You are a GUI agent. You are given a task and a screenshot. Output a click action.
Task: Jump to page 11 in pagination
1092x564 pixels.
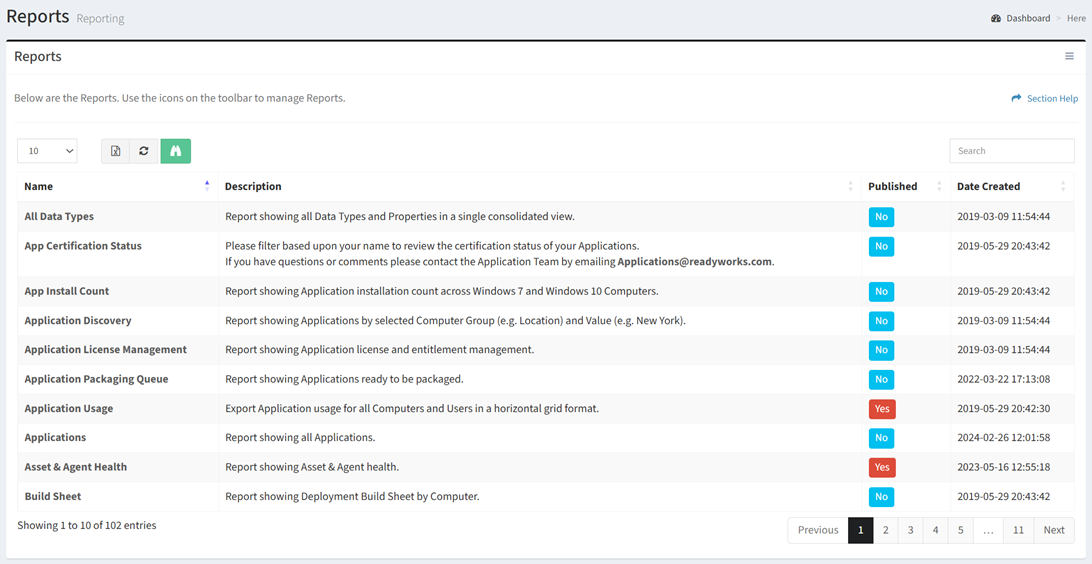[x=1018, y=530]
